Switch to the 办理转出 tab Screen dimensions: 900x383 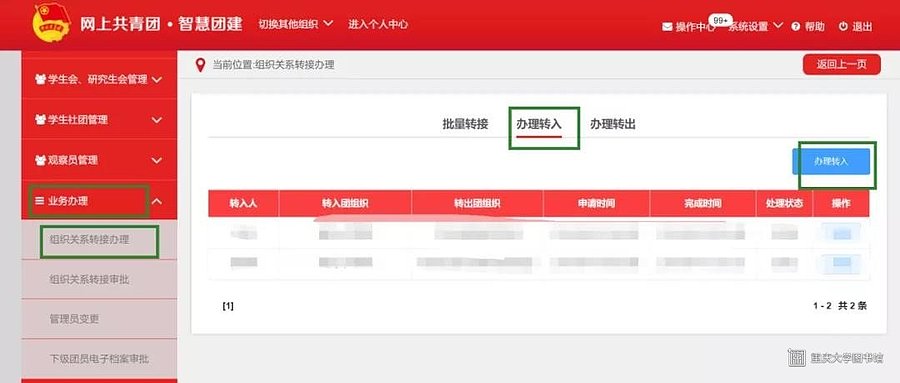(x=613, y=124)
